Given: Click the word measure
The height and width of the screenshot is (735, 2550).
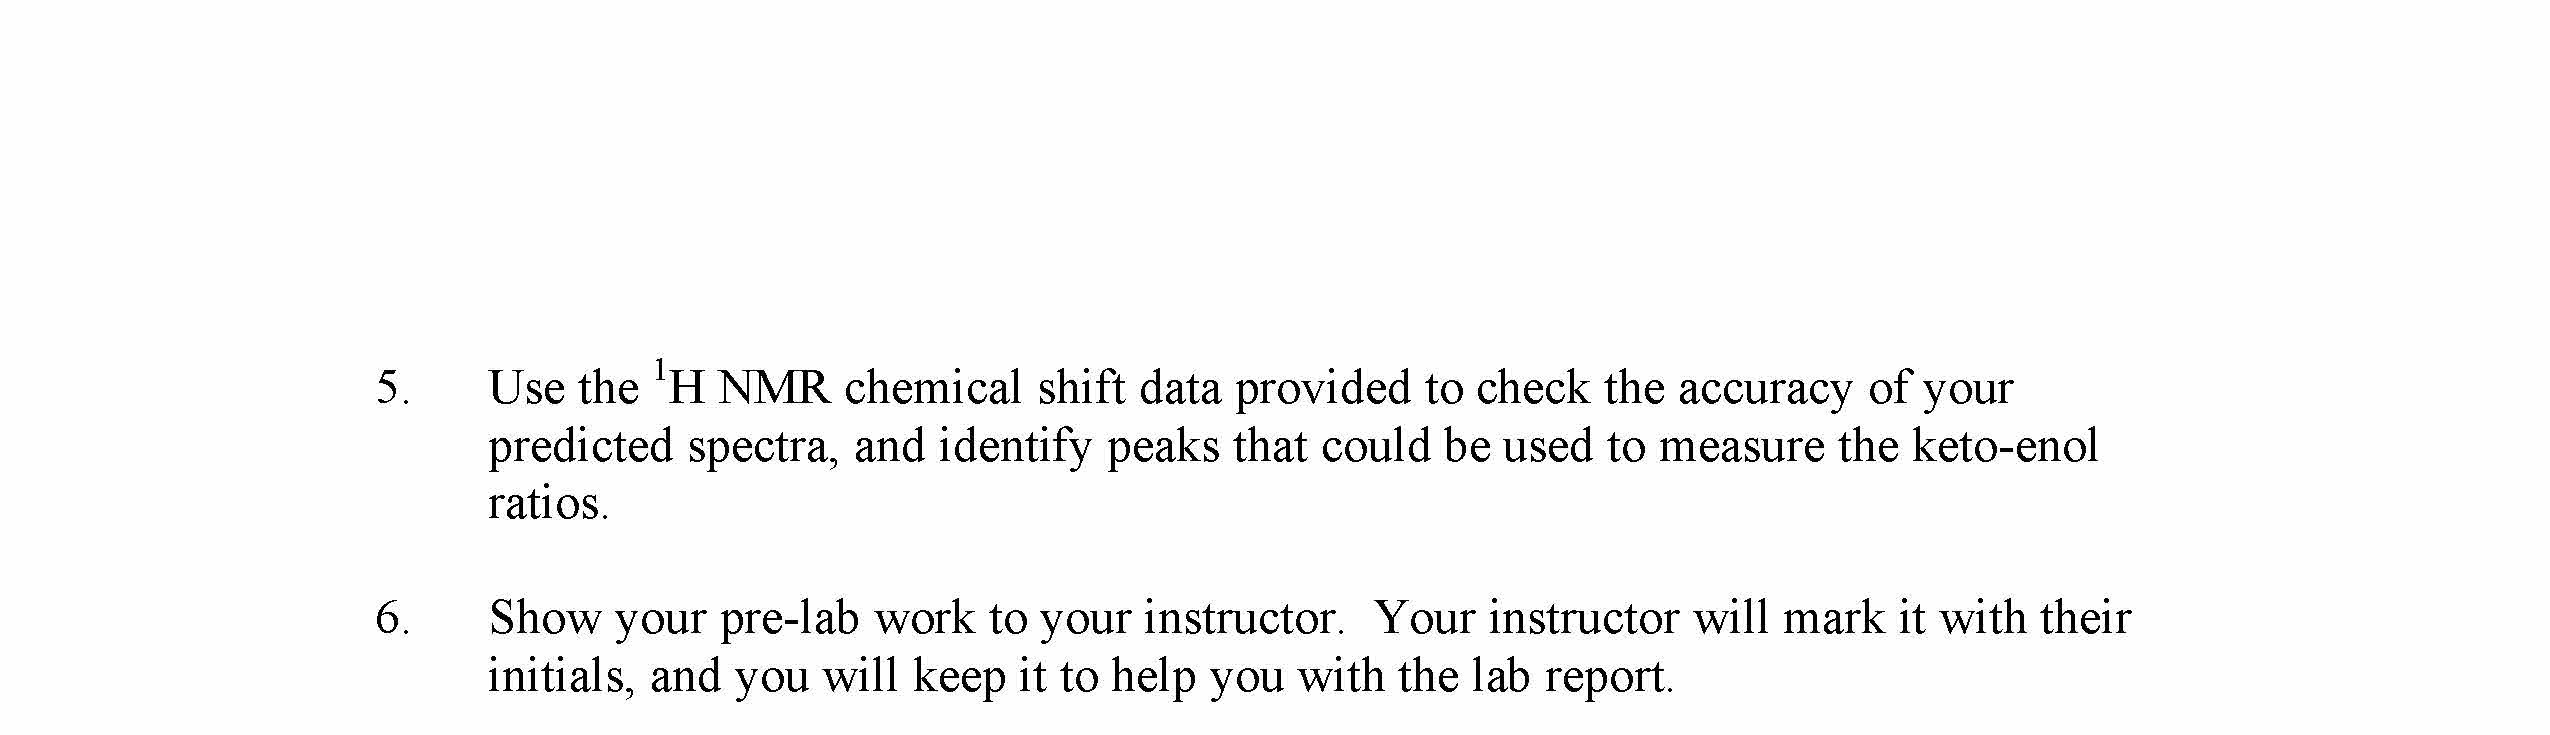Looking at the screenshot, I should 1742,447.
